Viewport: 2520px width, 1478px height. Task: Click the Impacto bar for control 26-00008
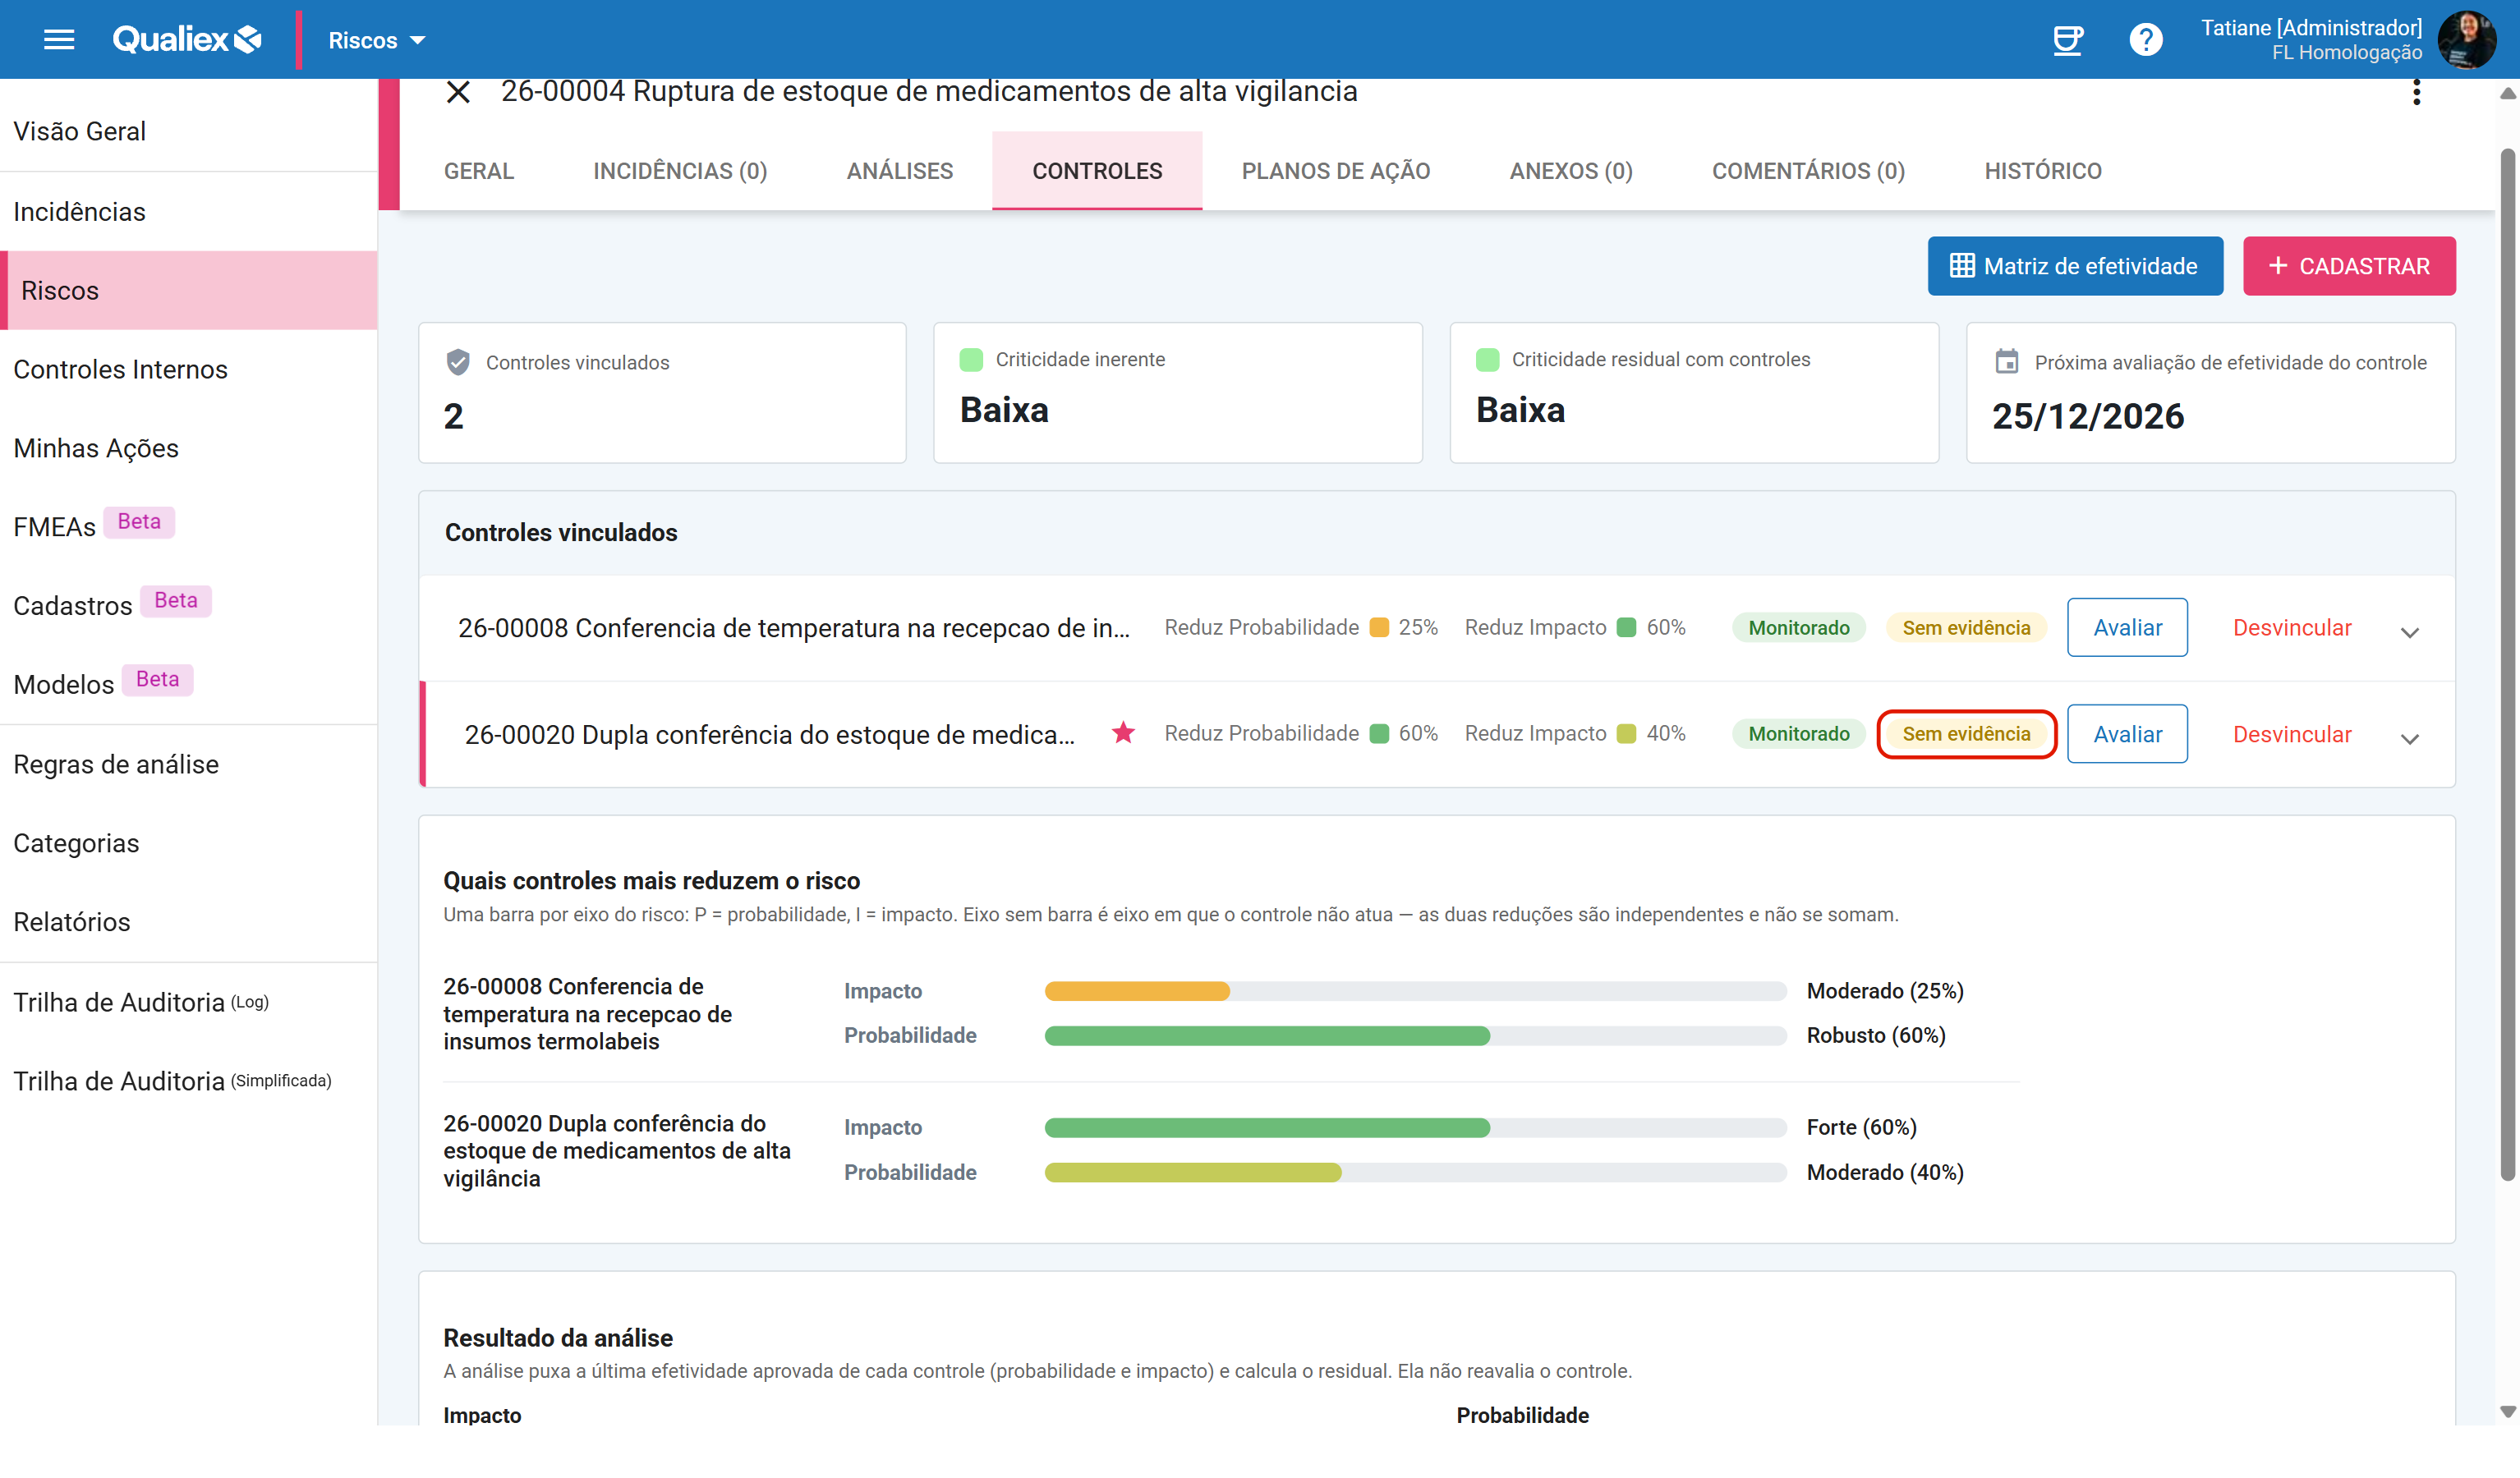coord(1415,991)
